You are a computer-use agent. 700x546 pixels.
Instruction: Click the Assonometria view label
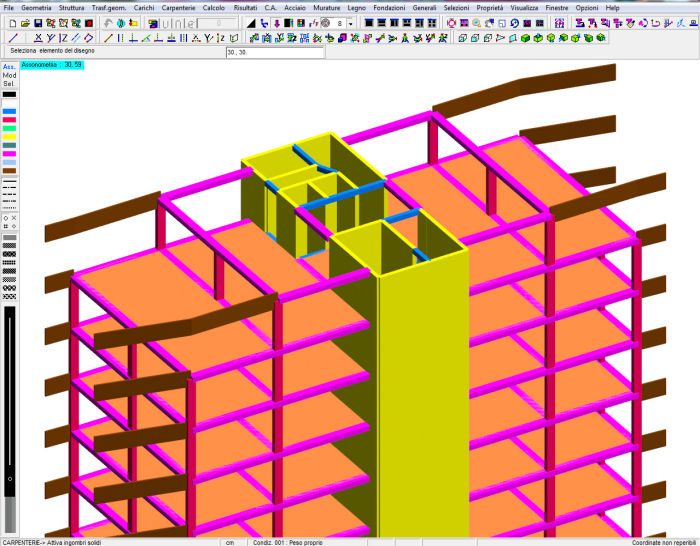[x=52, y=64]
